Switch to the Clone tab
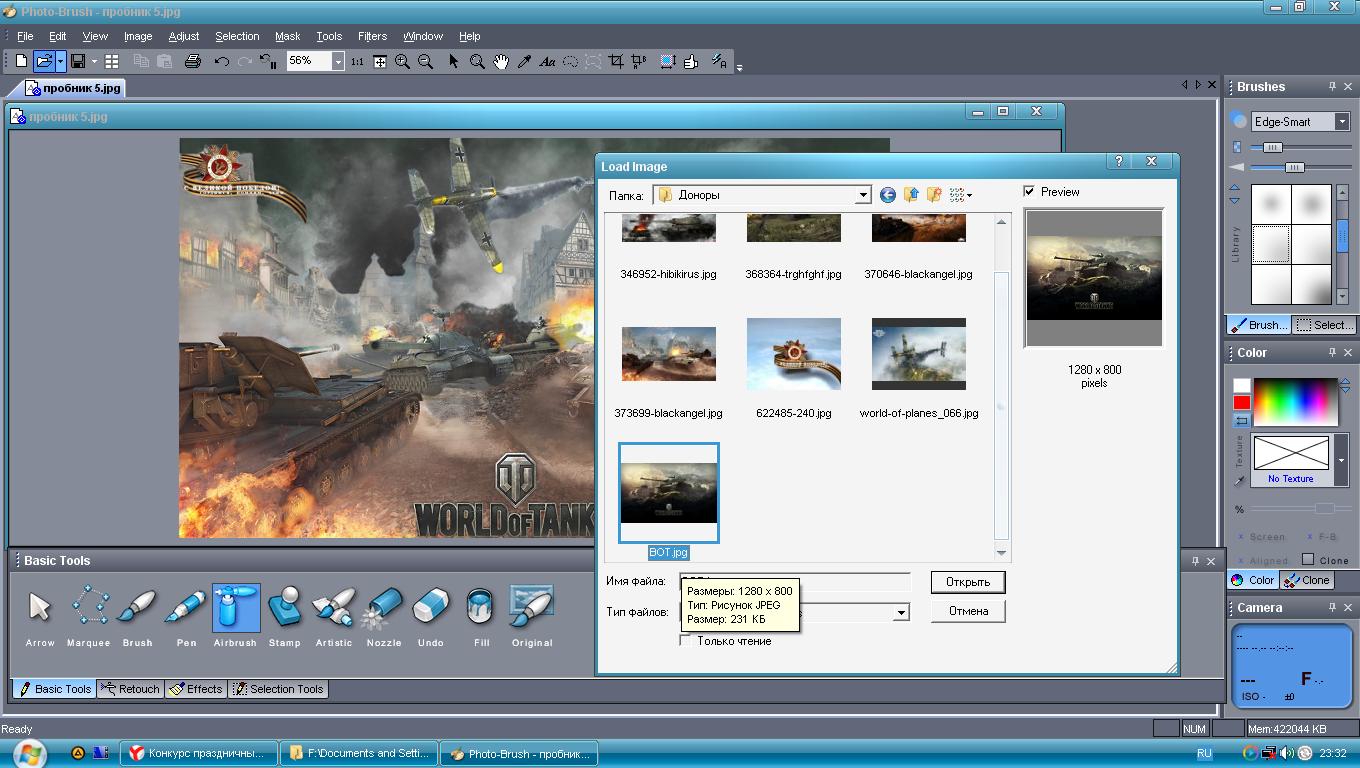1360x768 pixels. click(x=1308, y=580)
